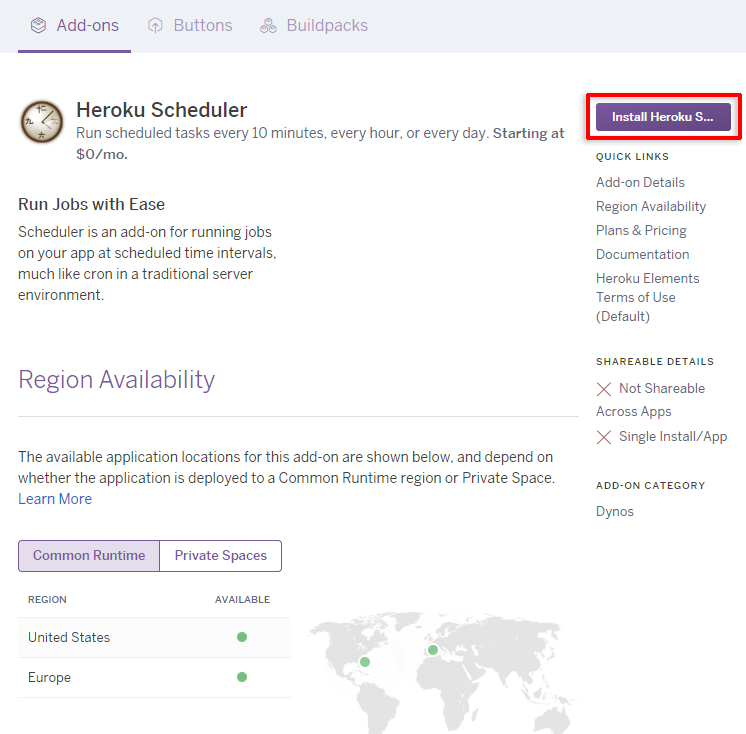Click the United States row
Viewport: 746px width, 734px height.
pyautogui.click(x=155, y=637)
